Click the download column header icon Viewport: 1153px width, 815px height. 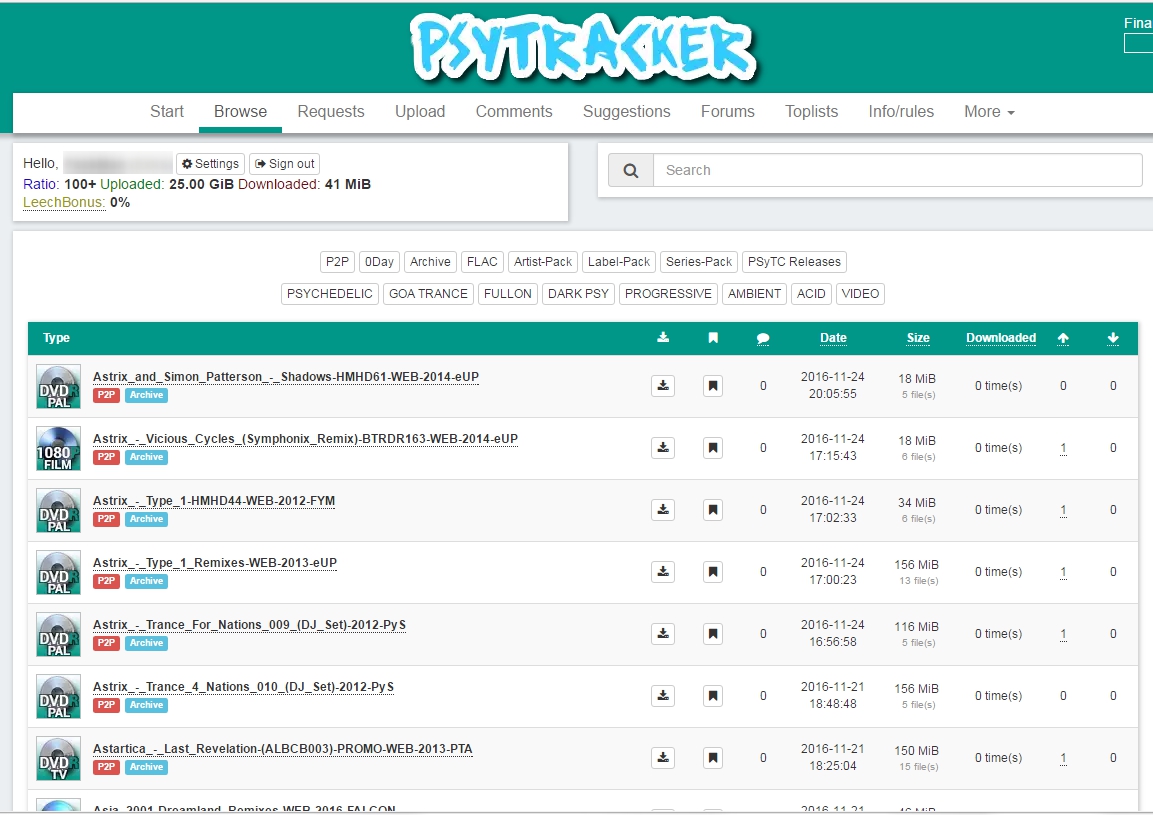(x=663, y=338)
